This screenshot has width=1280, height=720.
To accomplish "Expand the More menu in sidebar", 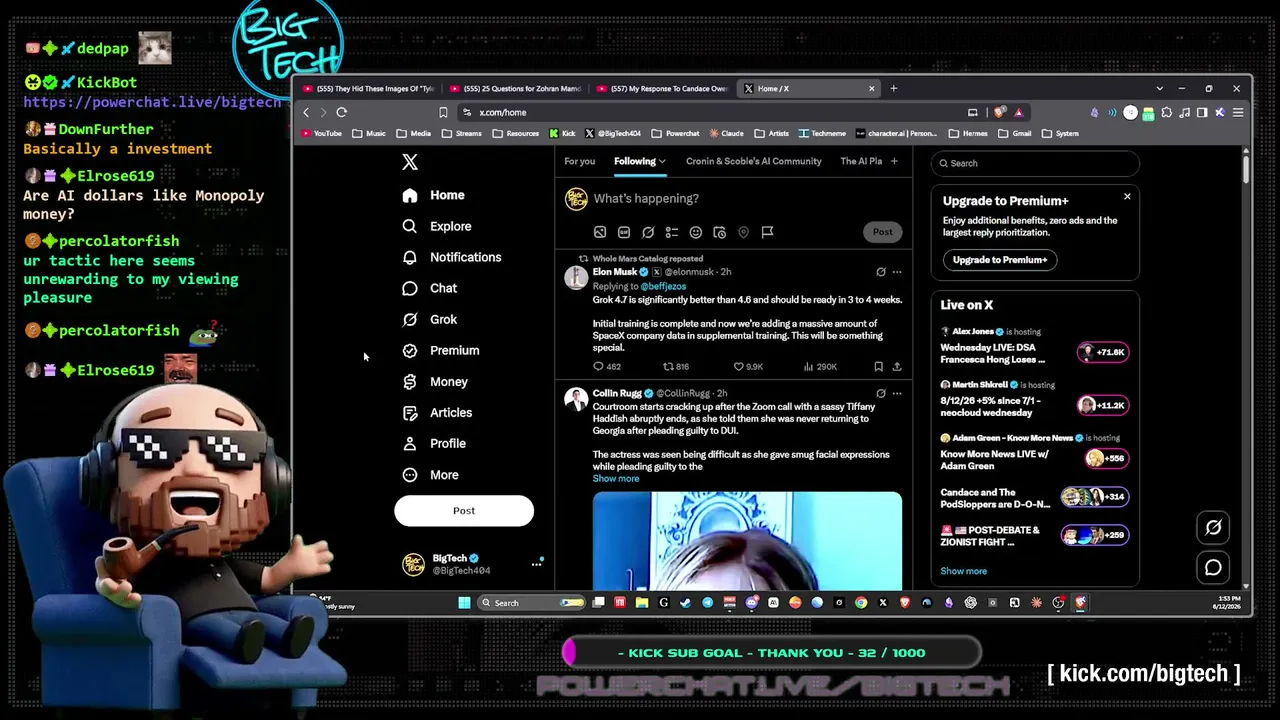I will (x=431, y=475).
